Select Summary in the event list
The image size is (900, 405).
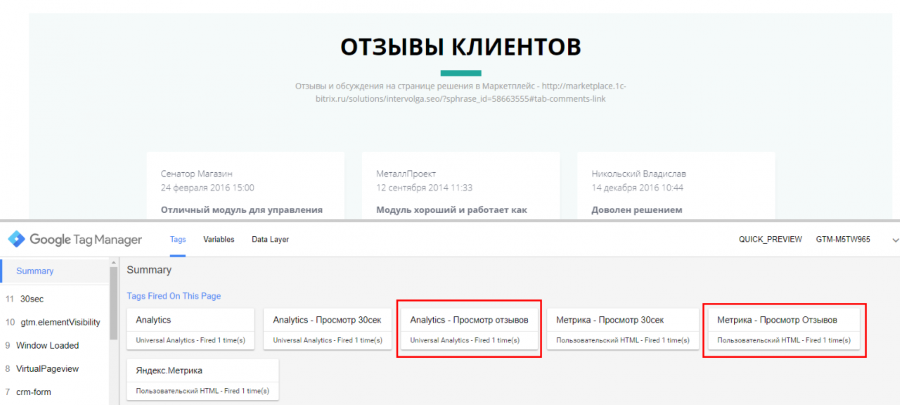pyautogui.click(x=55, y=271)
